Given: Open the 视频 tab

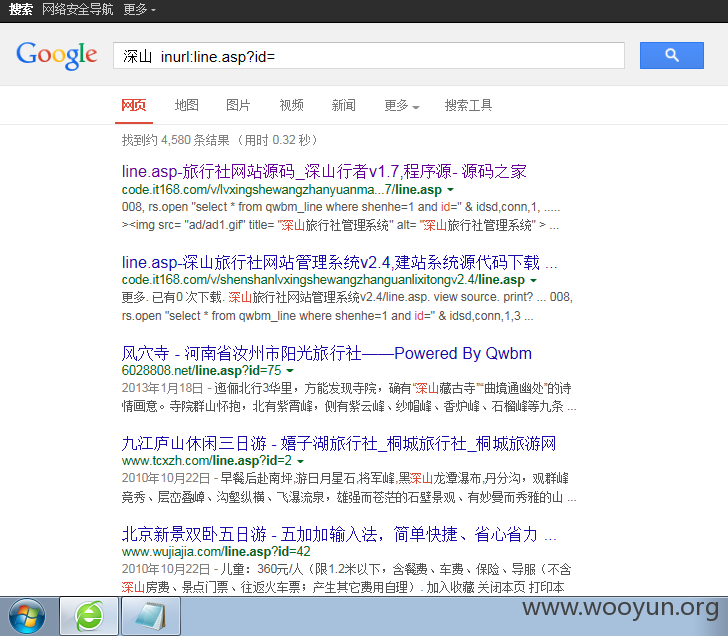Looking at the screenshot, I should 292,105.
